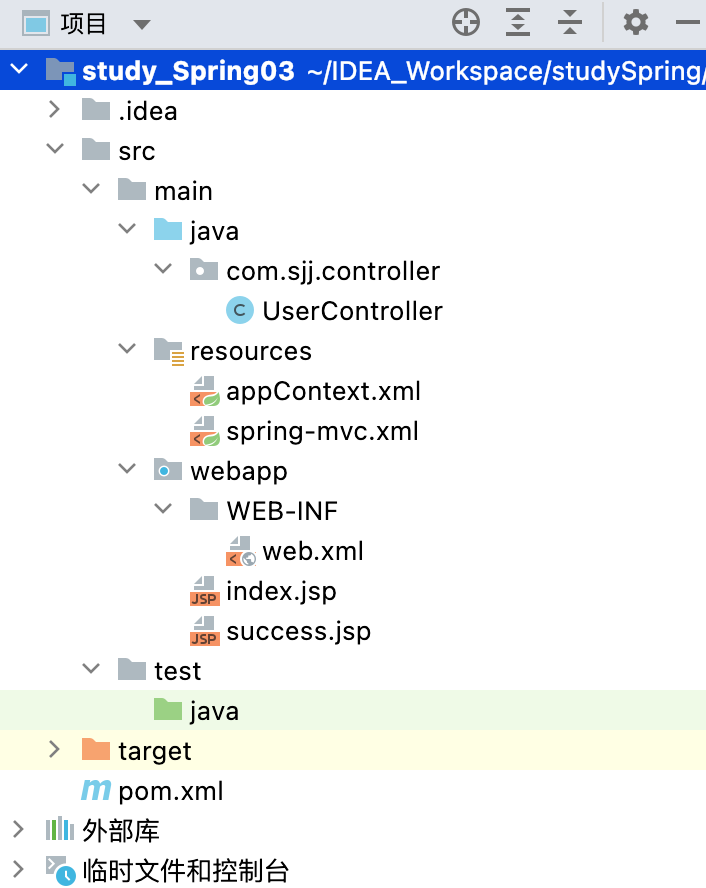The width and height of the screenshot is (706, 888).
Task: Click the UserController class icon
Action: point(240,311)
